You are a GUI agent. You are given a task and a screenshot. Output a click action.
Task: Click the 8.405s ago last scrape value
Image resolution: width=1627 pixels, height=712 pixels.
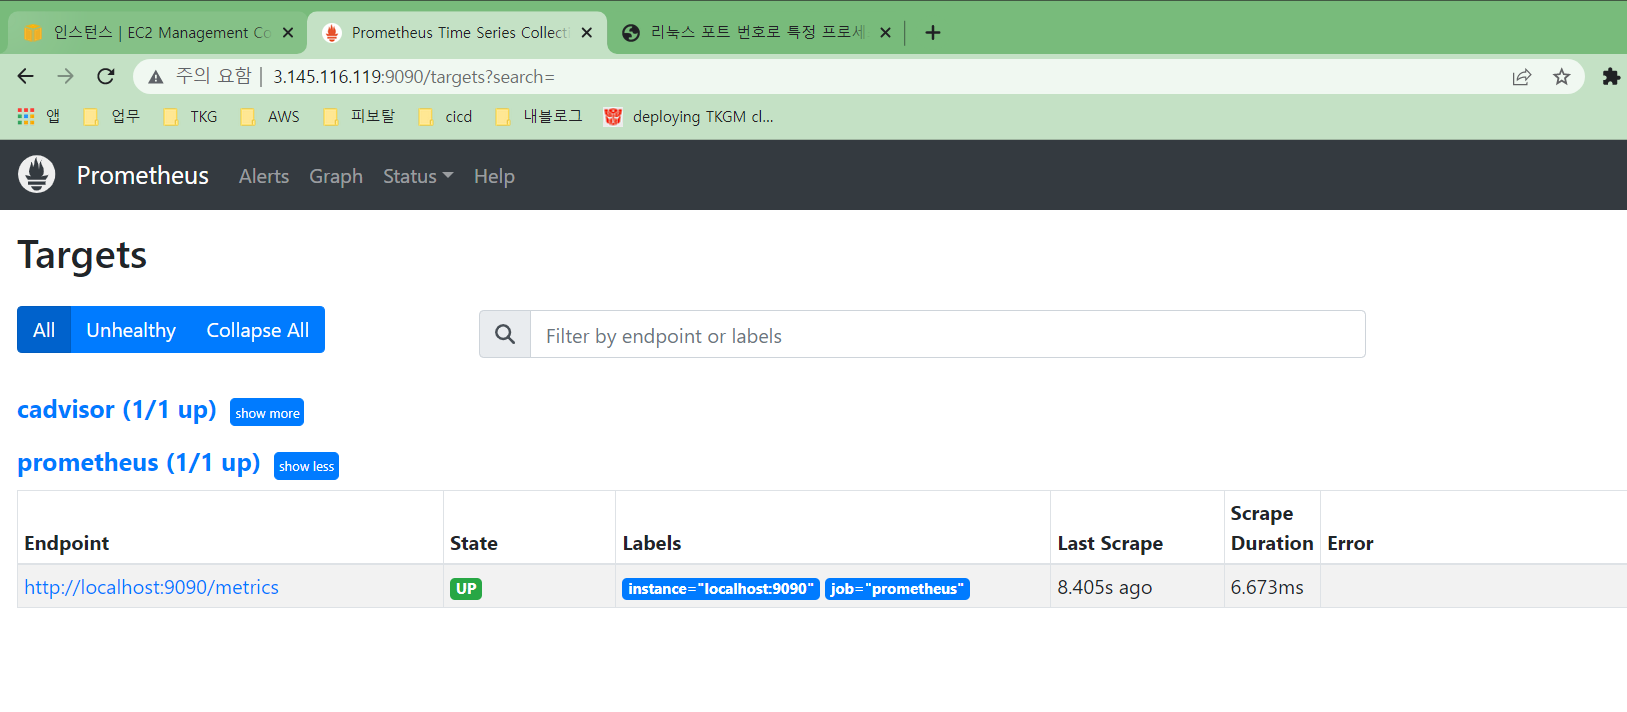[x=1104, y=587]
